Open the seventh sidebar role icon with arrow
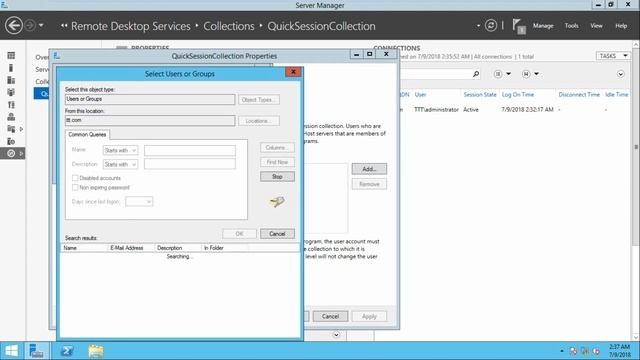This screenshot has height=360, width=640. point(12,129)
